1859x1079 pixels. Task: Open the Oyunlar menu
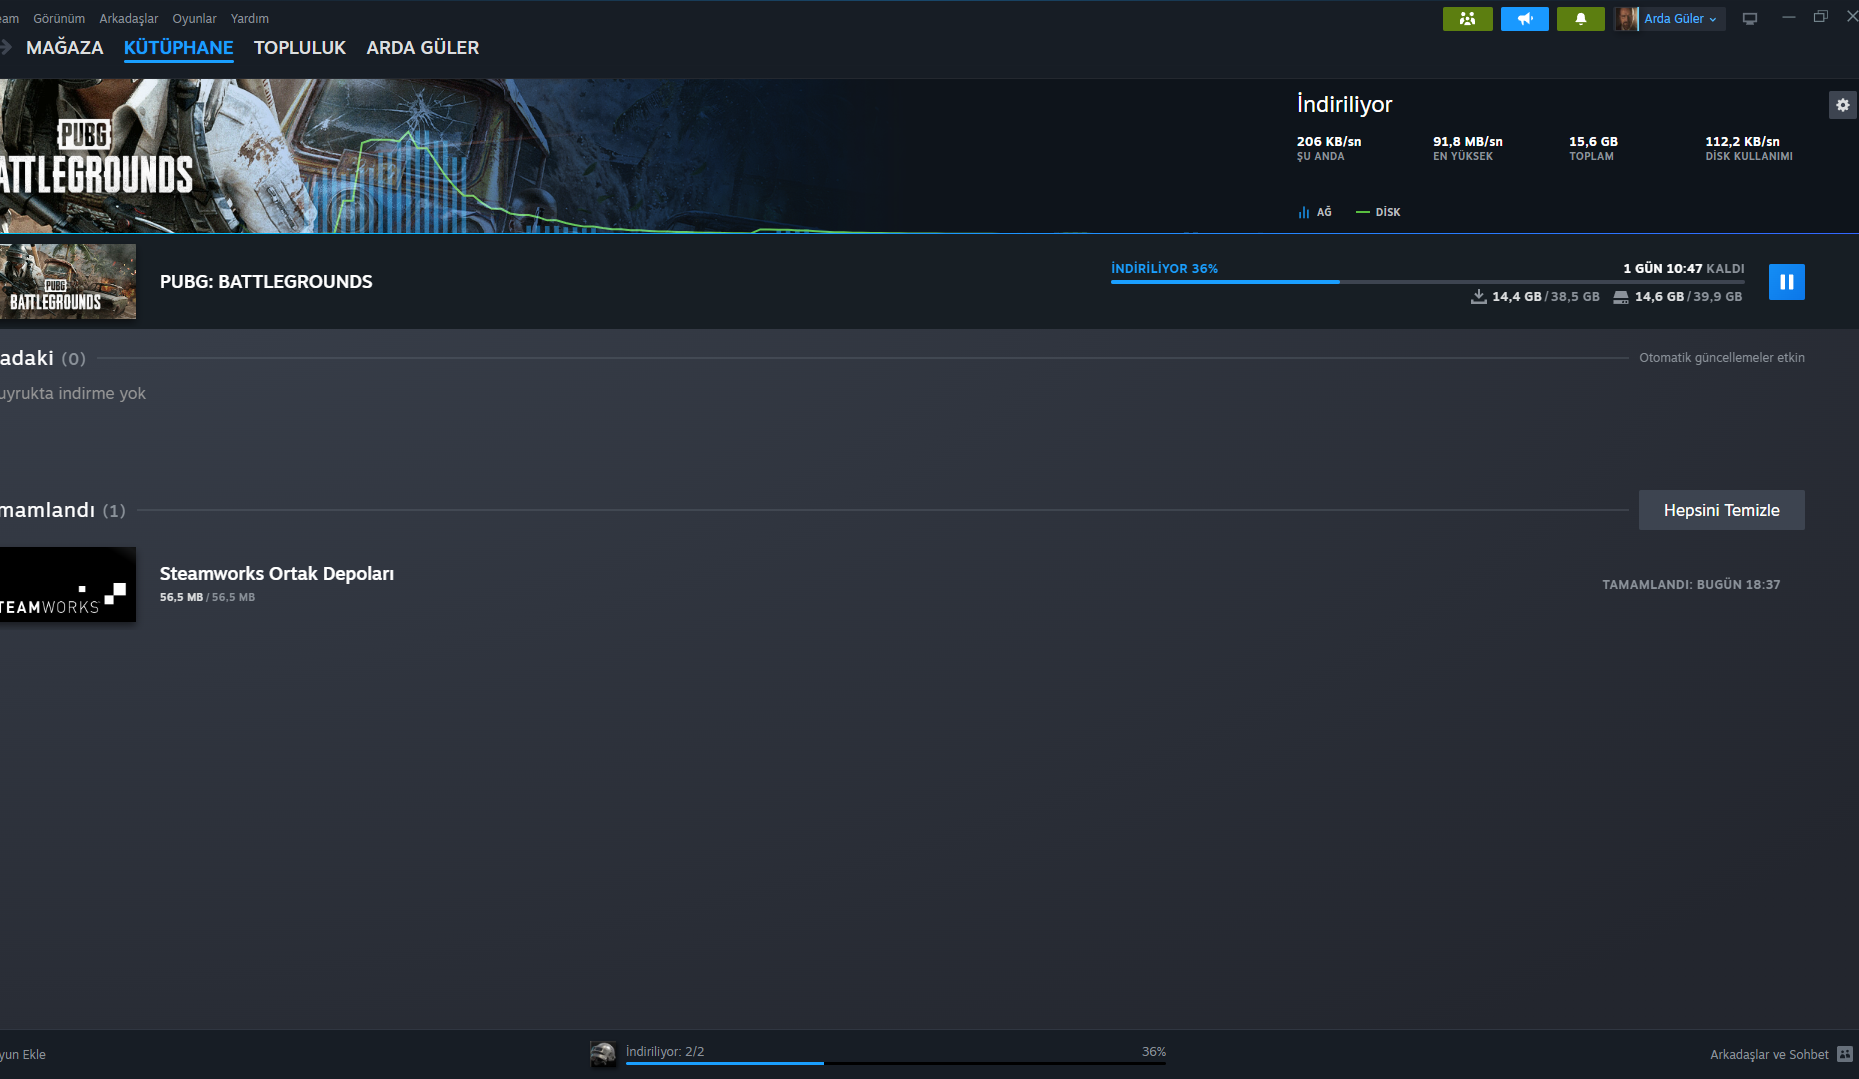coord(194,19)
